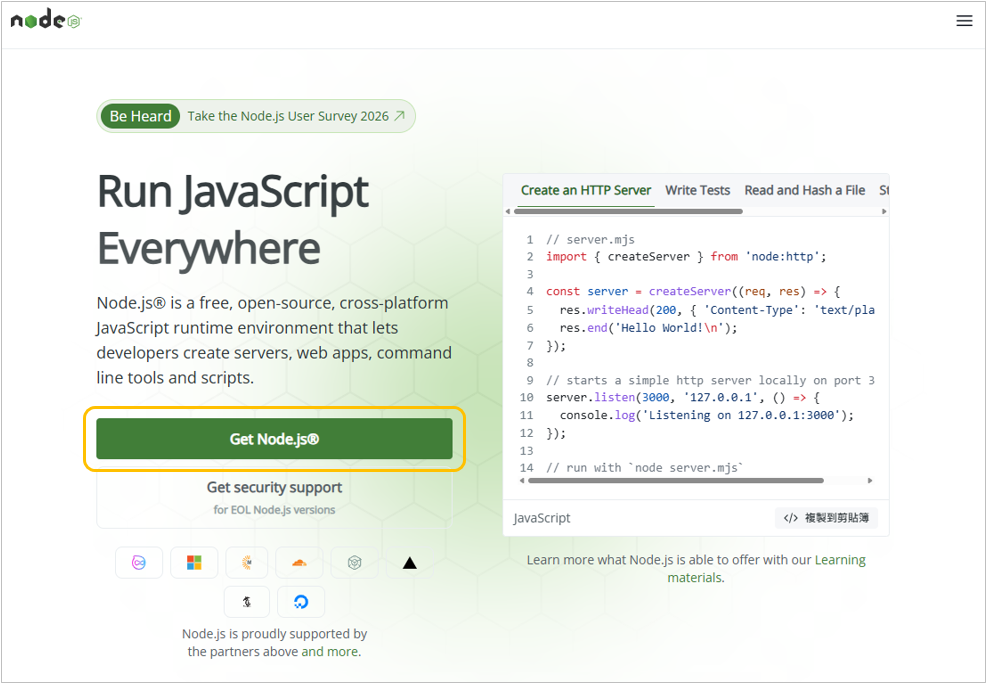The height and width of the screenshot is (684, 987).
Task: Open the DigitalOcean partner logo
Action: click(301, 602)
